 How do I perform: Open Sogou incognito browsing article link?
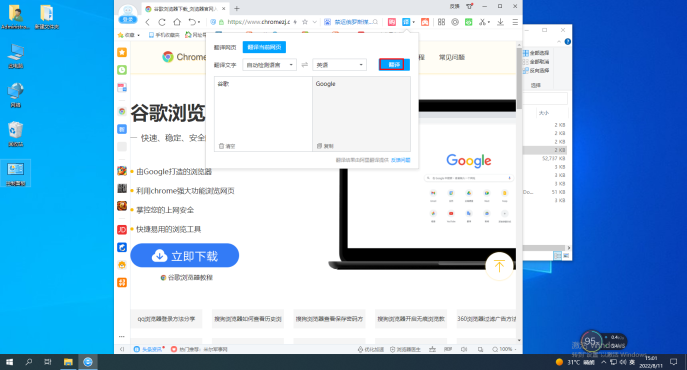pyautogui.click(x=411, y=319)
